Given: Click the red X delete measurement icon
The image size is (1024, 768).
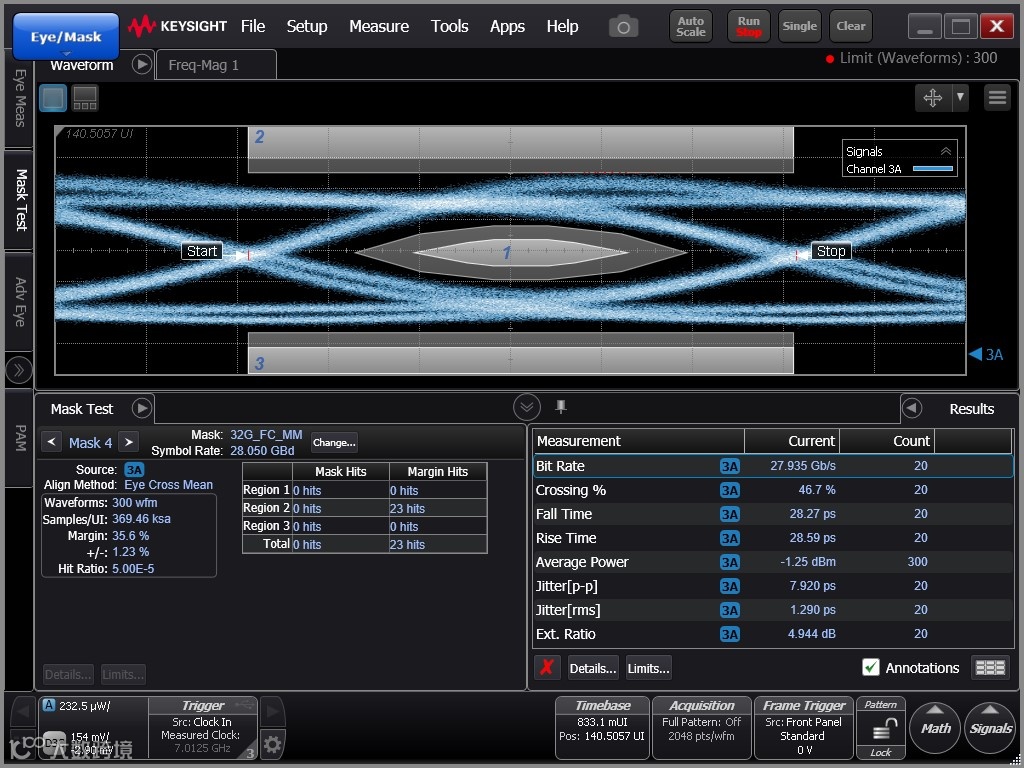Looking at the screenshot, I should [x=546, y=668].
